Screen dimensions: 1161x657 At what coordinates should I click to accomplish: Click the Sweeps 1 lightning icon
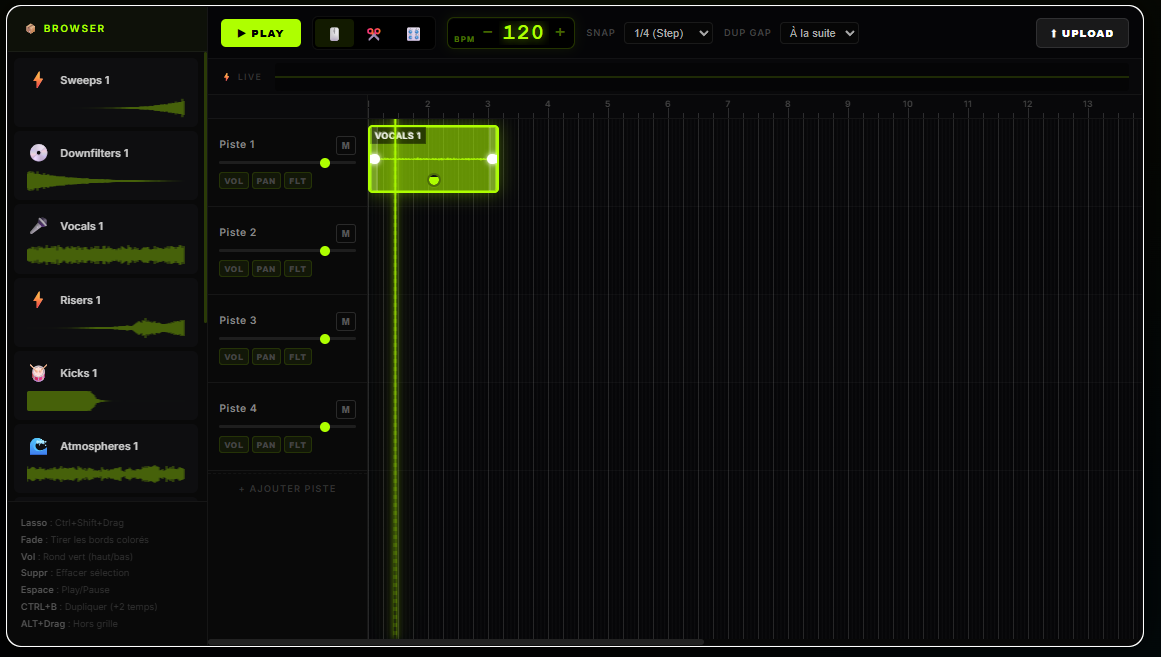38,80
